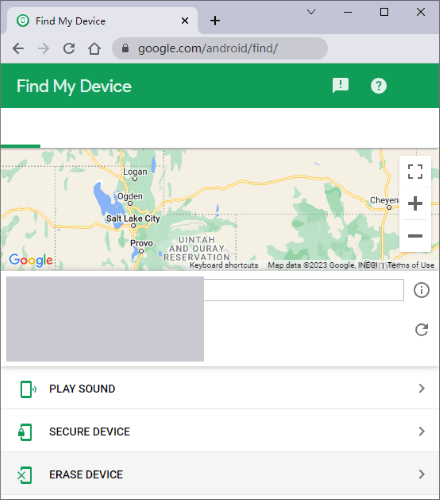The width and height of the screenshot is (440, 500).
Task: Open the help question mark icon
Action: point(379,86)
